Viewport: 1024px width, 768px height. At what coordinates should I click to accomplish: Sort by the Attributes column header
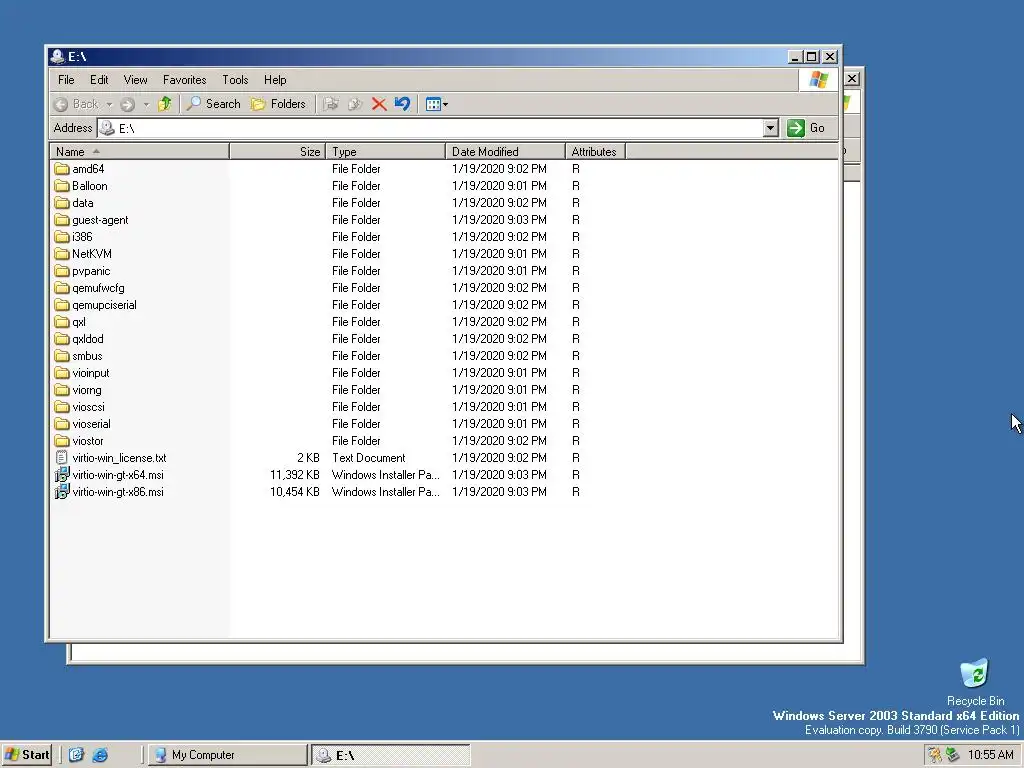click(595, 152)
